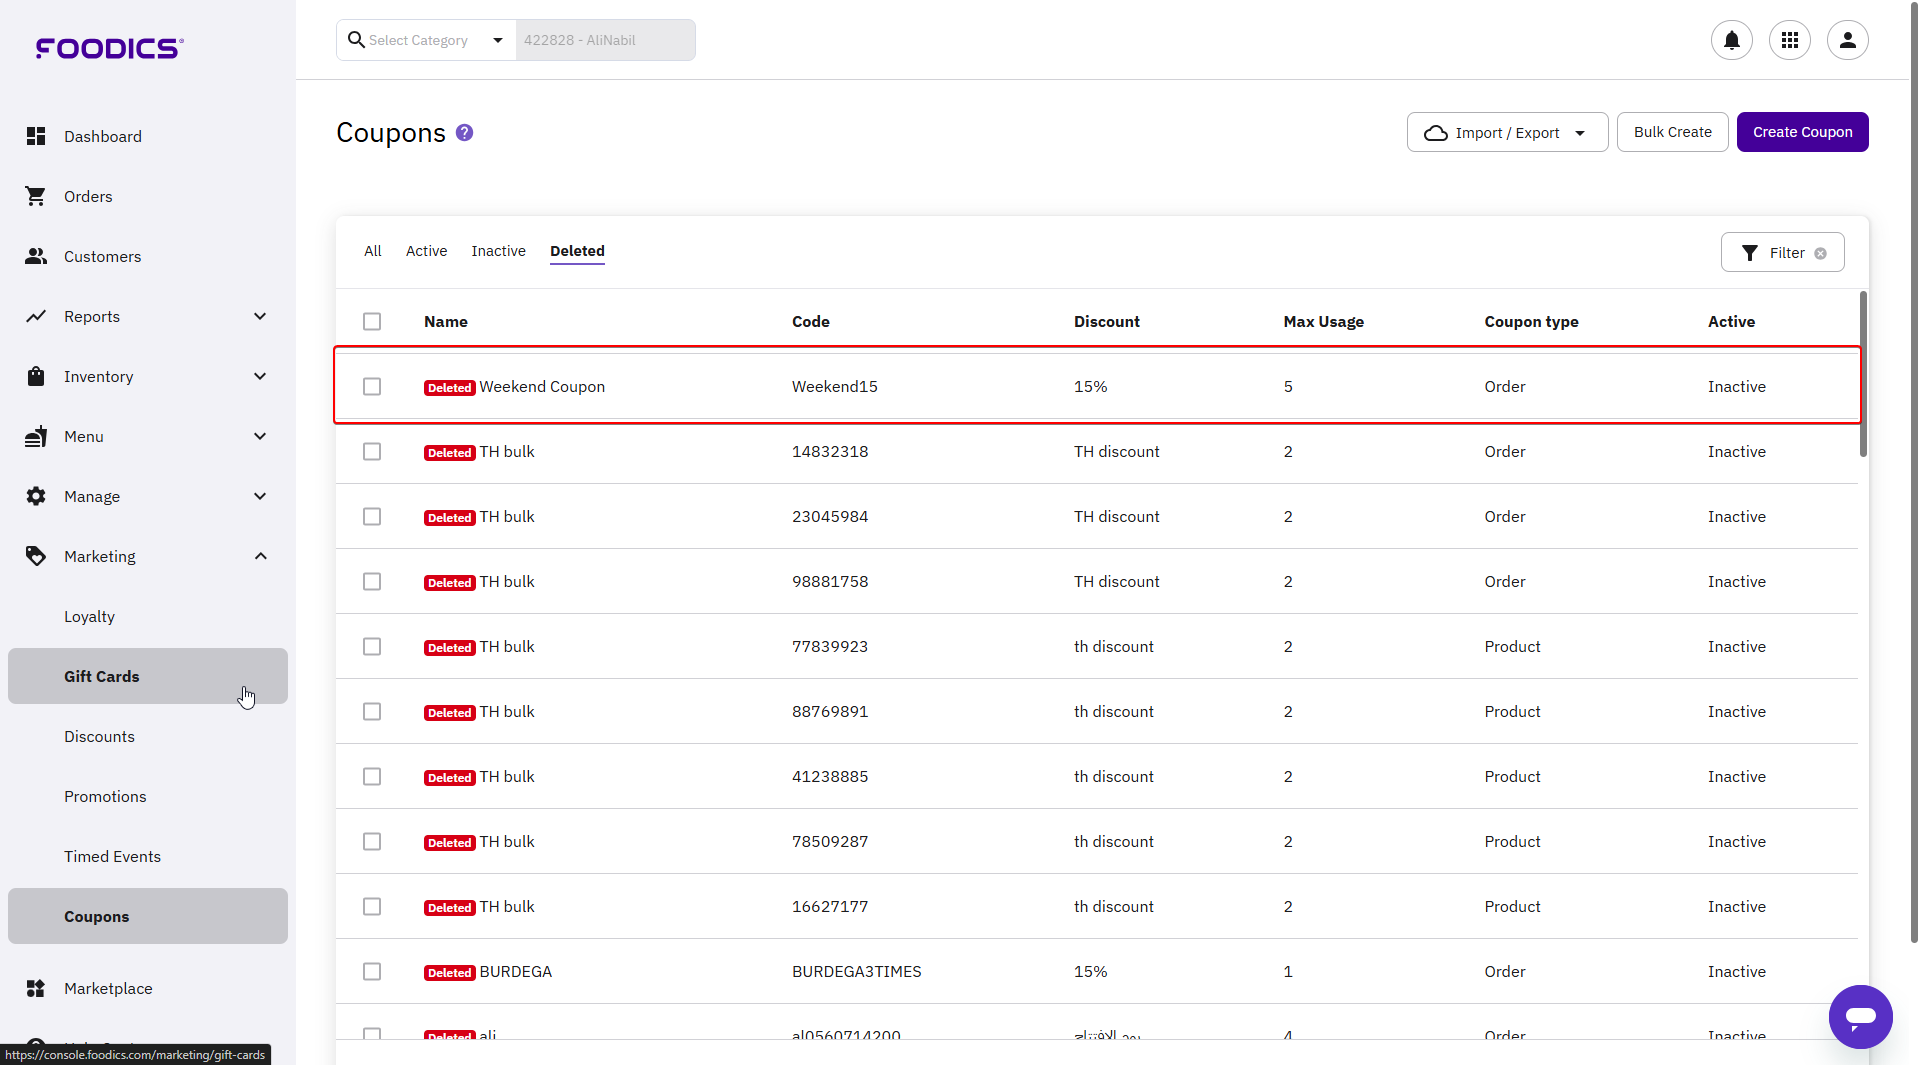Clear the filter using the x icon

(1820, 254)
